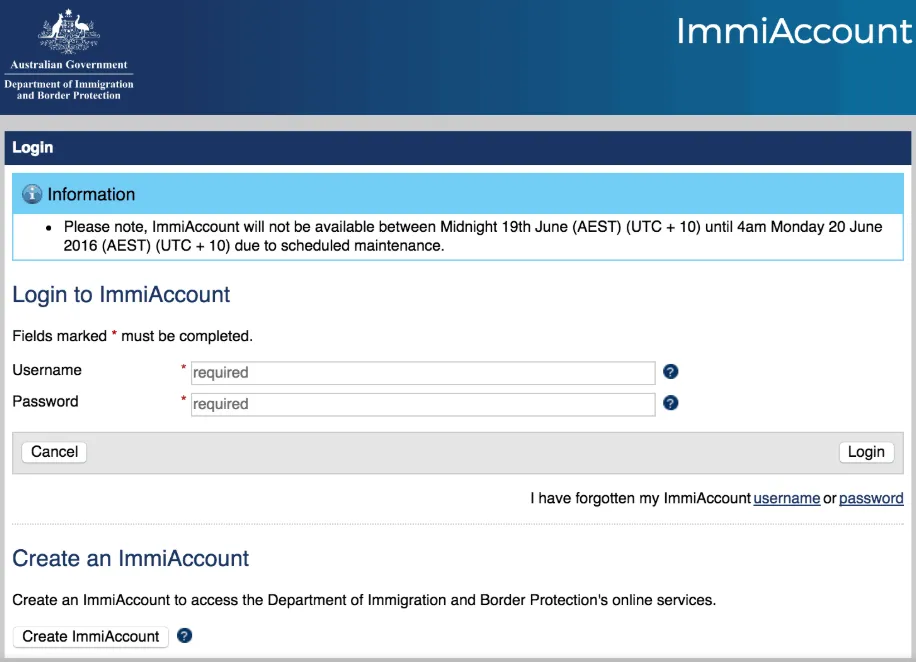Open the forgotten username link

coord(786,498)
